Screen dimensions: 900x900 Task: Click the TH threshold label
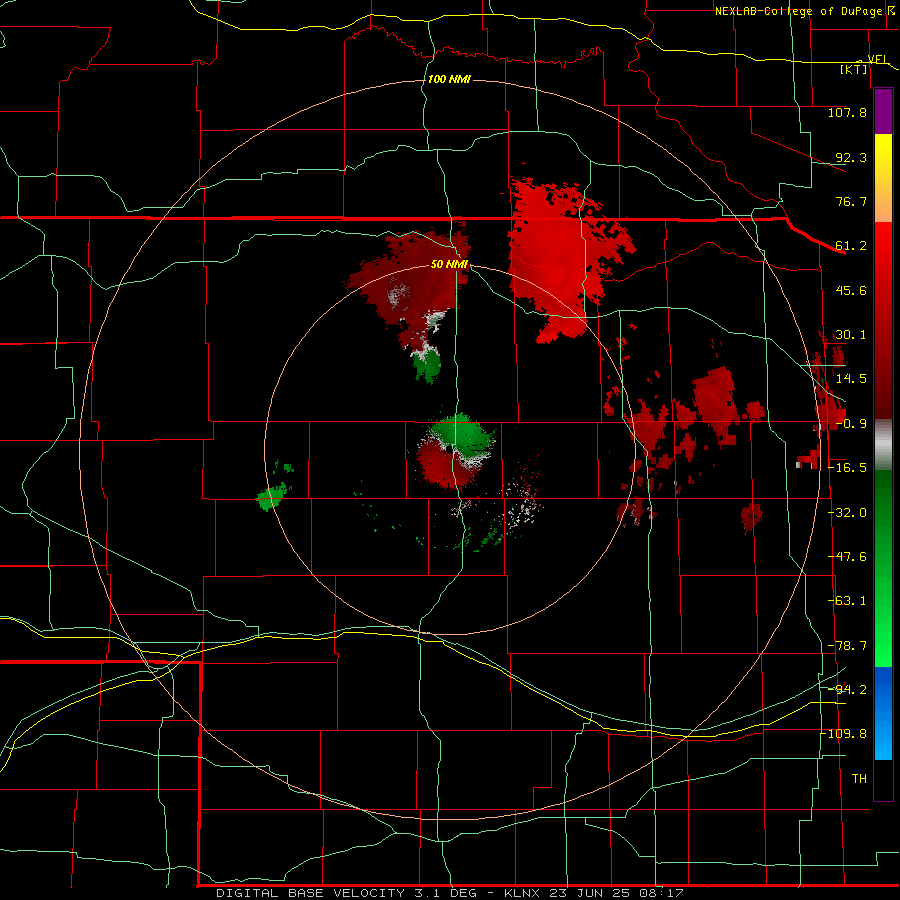coord(859,779)
